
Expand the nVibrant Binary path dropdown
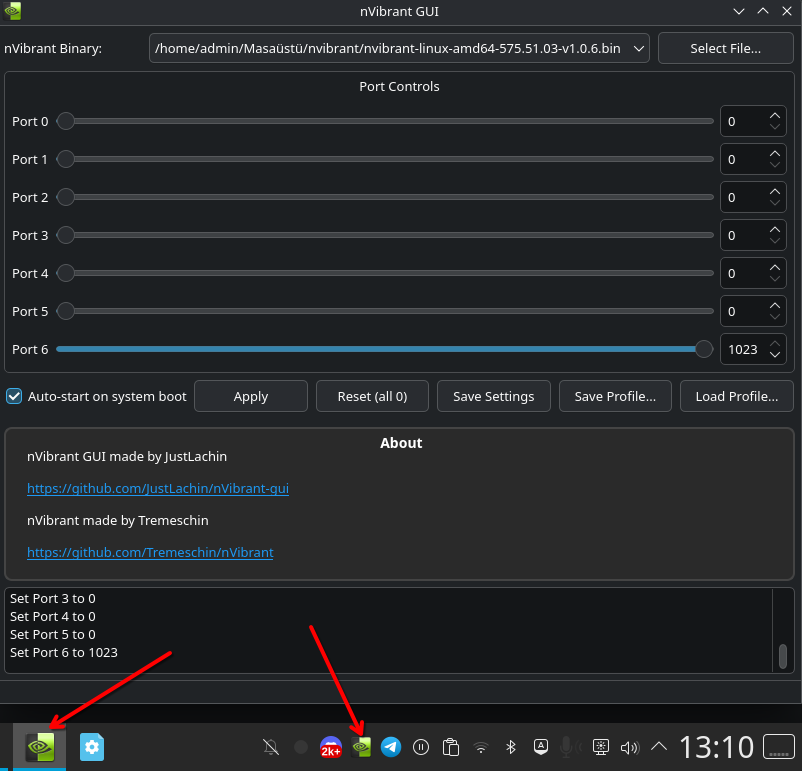(638, 49)
